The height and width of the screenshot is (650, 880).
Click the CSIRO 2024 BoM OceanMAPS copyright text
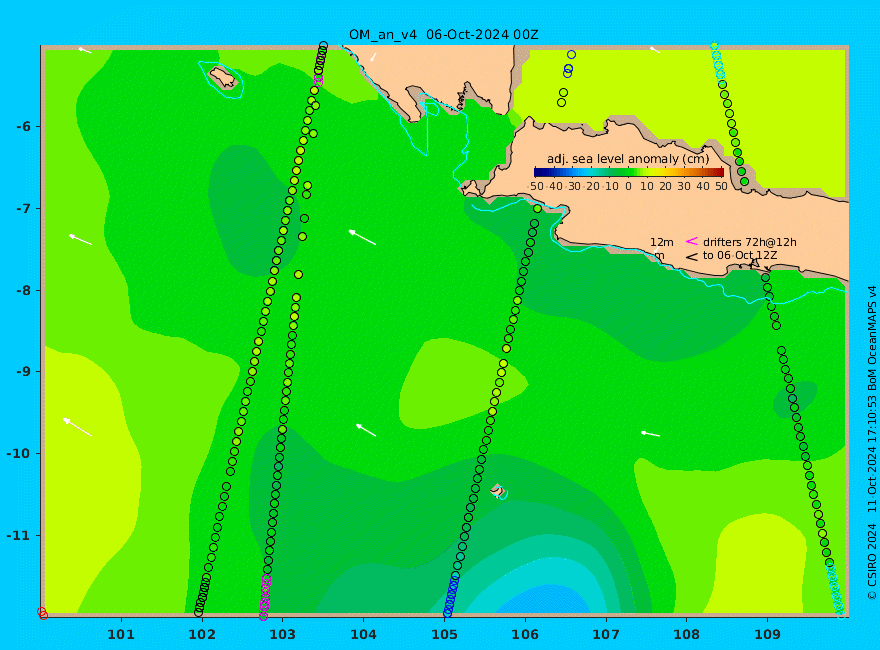pos(872,443)
